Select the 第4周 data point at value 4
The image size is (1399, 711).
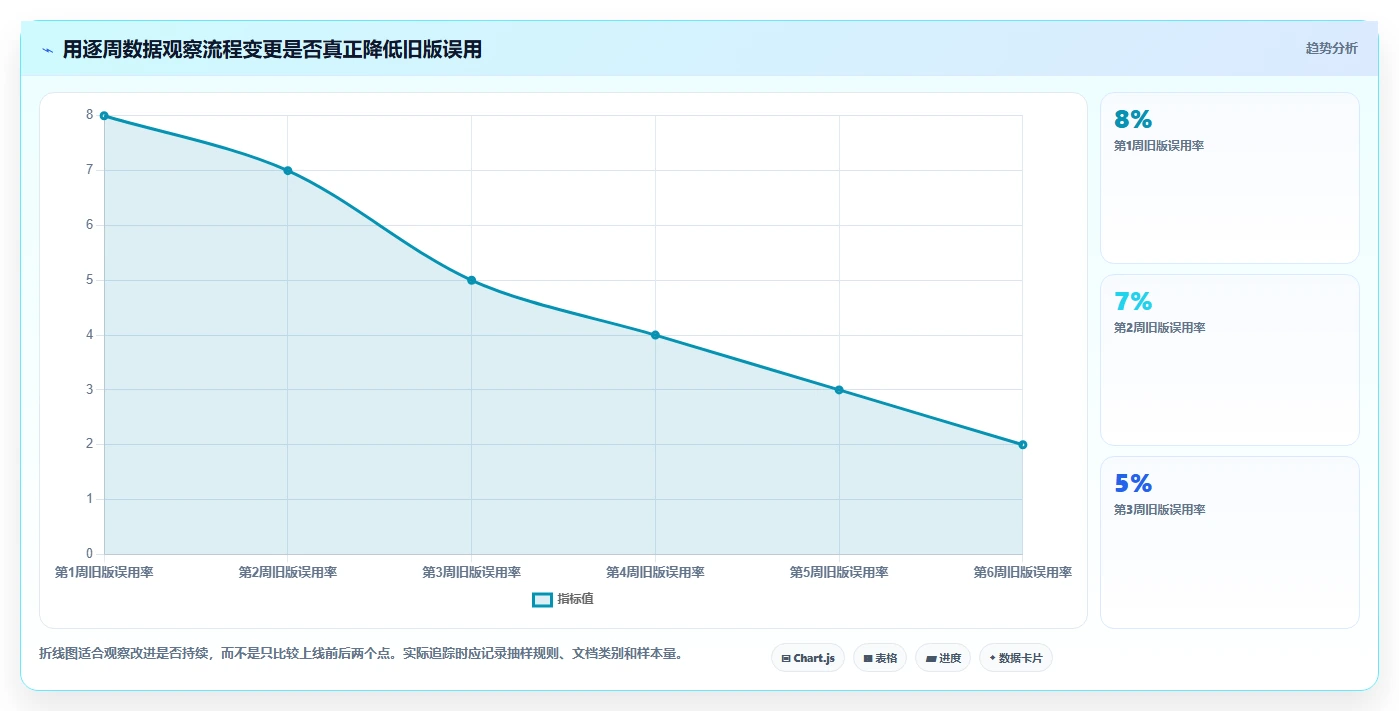pyautogui.click(x=655, y=335)
